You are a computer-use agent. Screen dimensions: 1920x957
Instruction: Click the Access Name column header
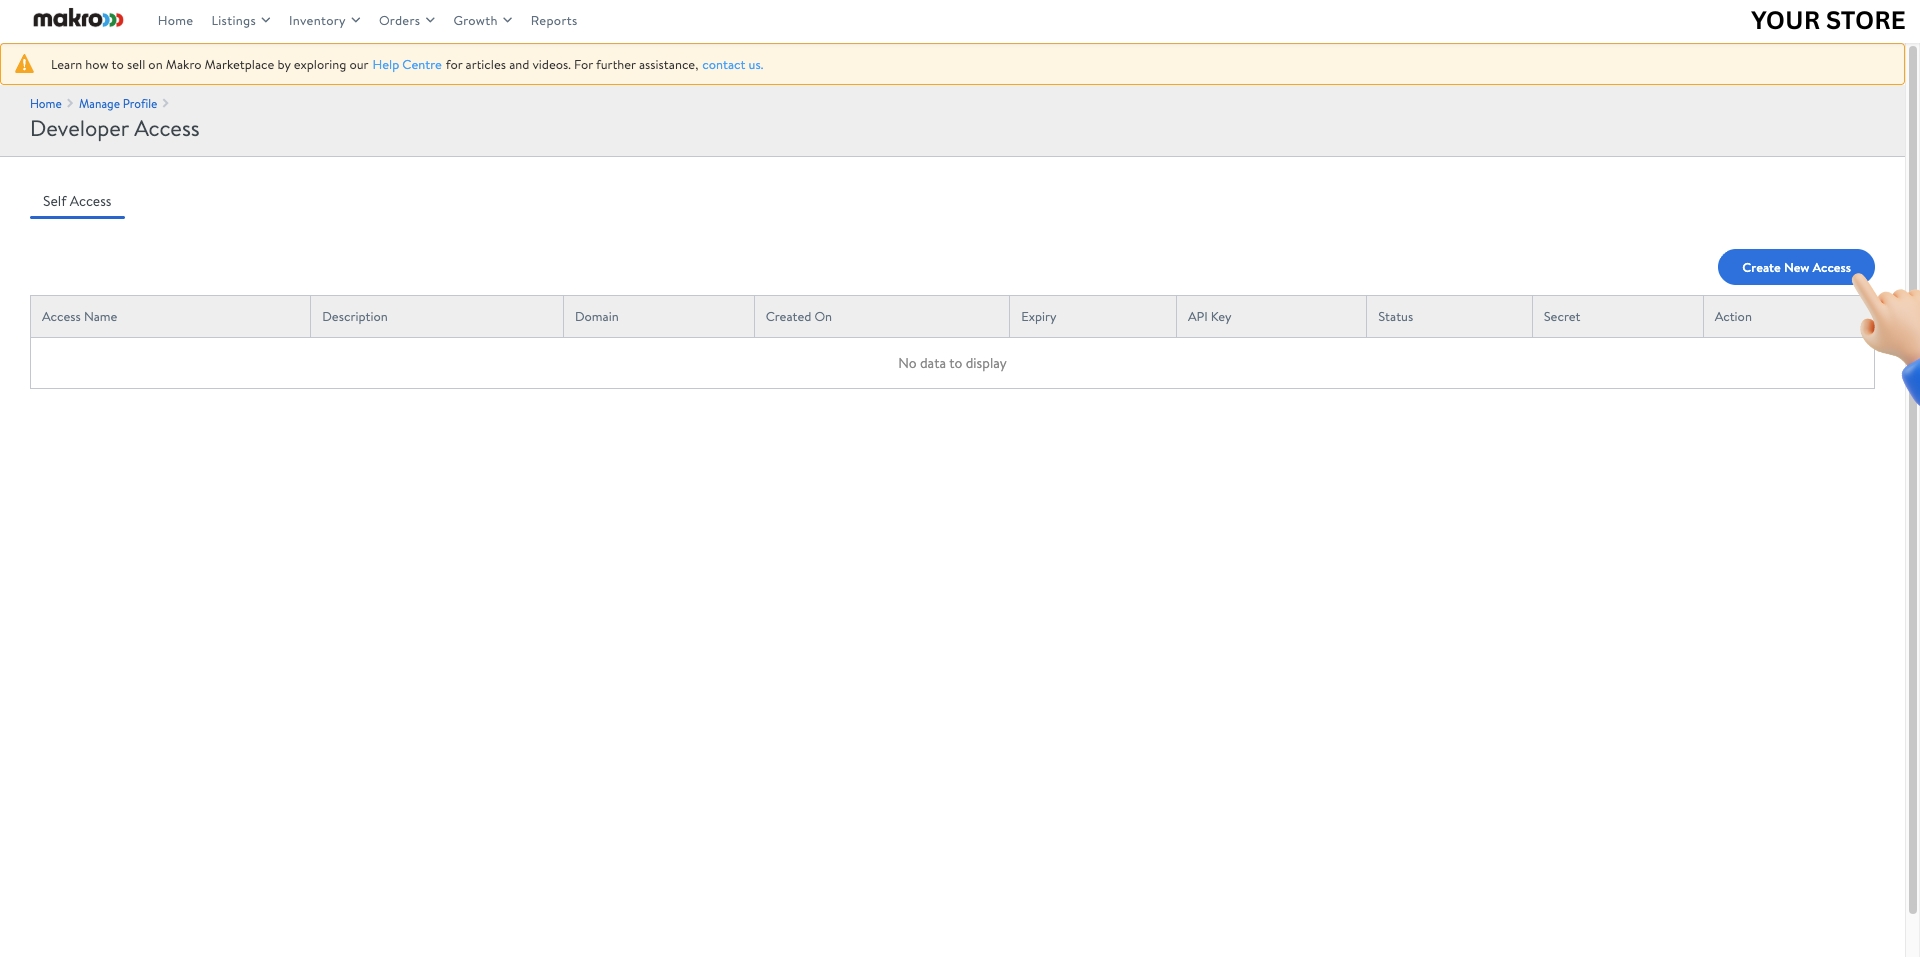(79, 316)
